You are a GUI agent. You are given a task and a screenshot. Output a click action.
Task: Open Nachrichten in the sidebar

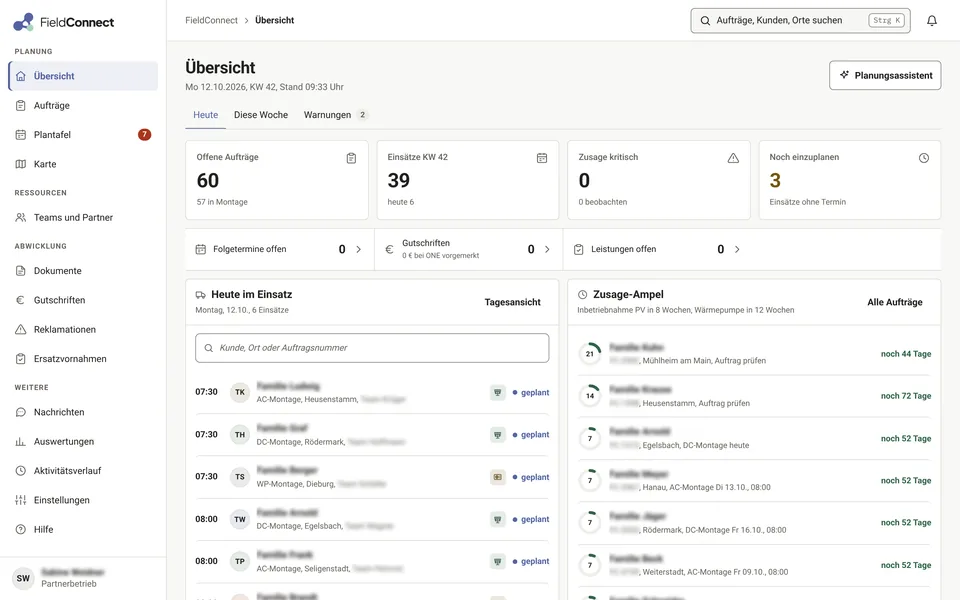(83, 412)
